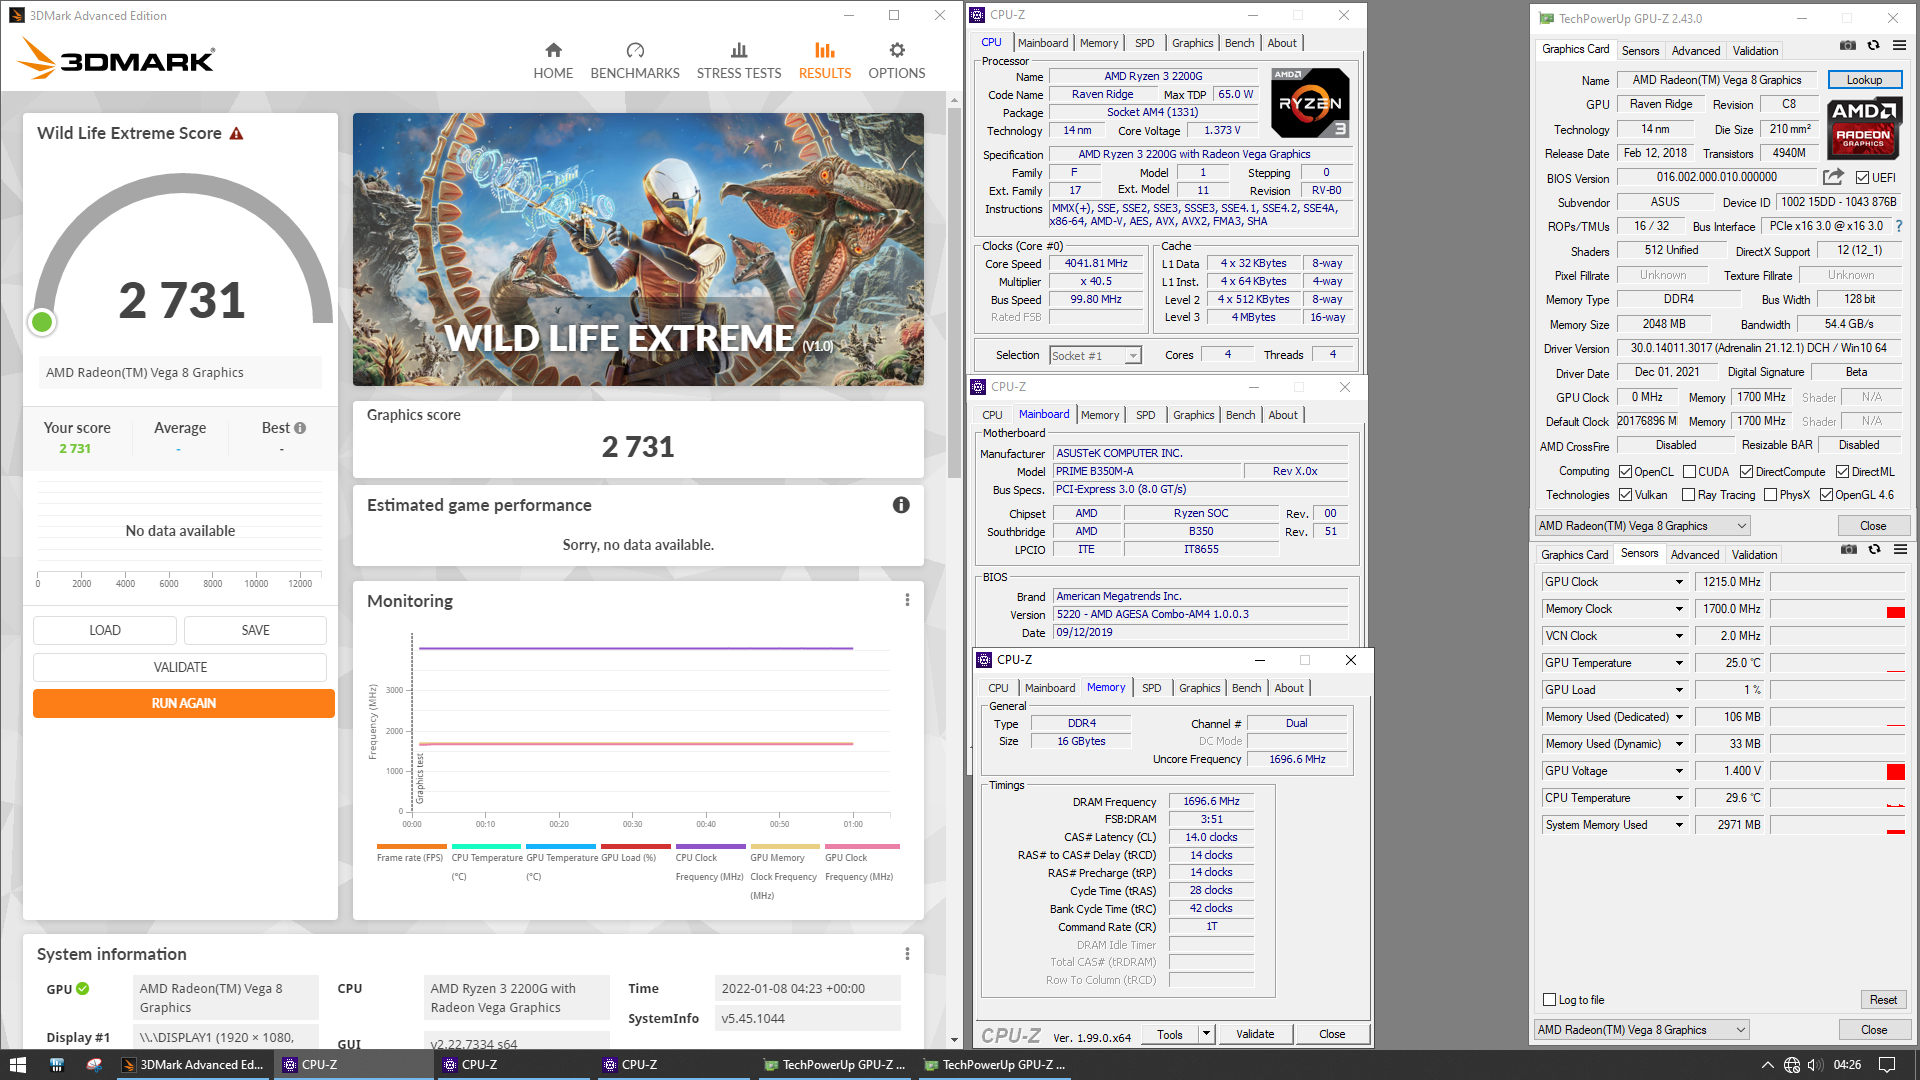Open the notification center in system tray
Viewport: 1920px width, 1080px height.
pos(1887,1065)
